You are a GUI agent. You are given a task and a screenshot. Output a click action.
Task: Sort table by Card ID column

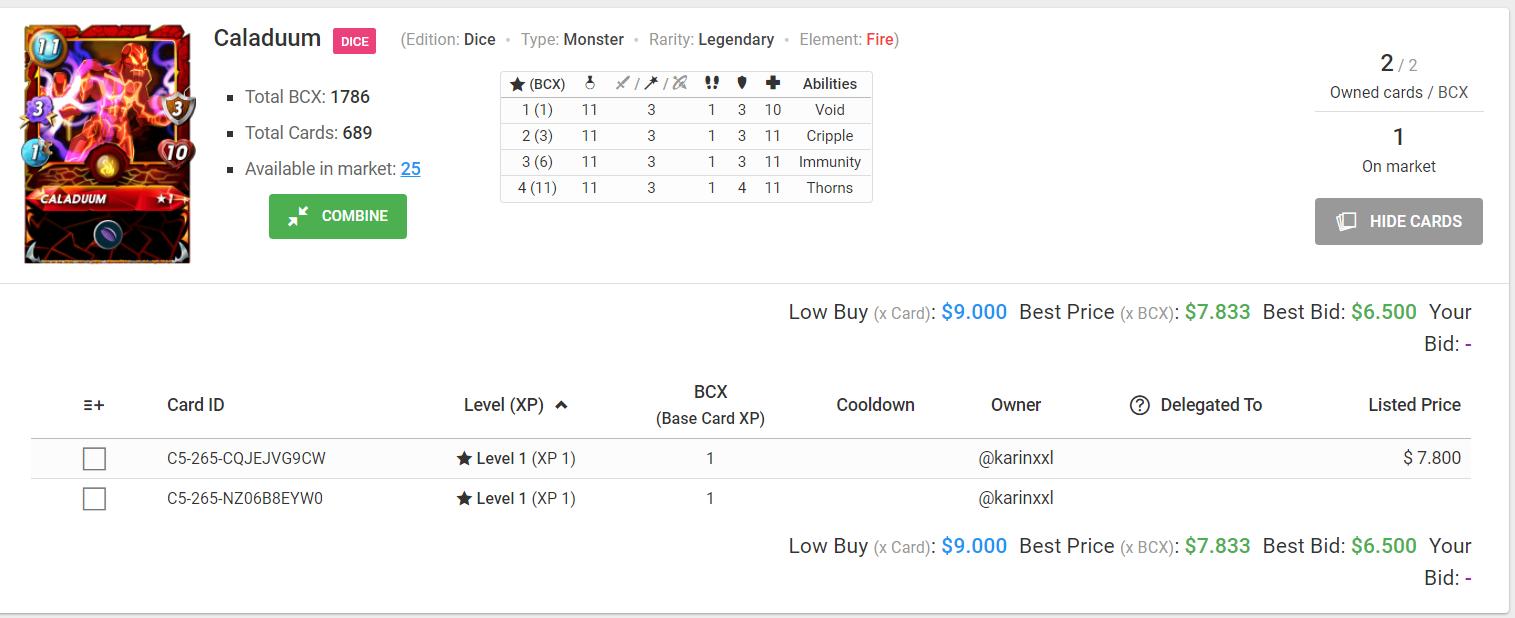click(196, 405)
